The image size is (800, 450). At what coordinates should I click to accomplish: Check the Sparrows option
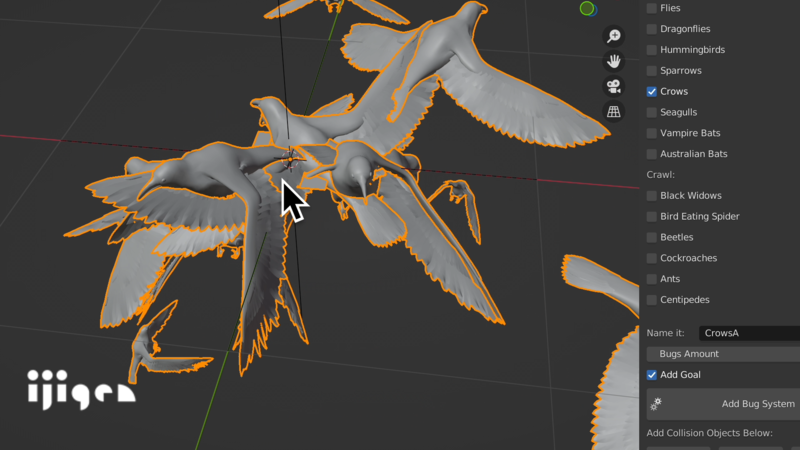[x=652, y=70]
